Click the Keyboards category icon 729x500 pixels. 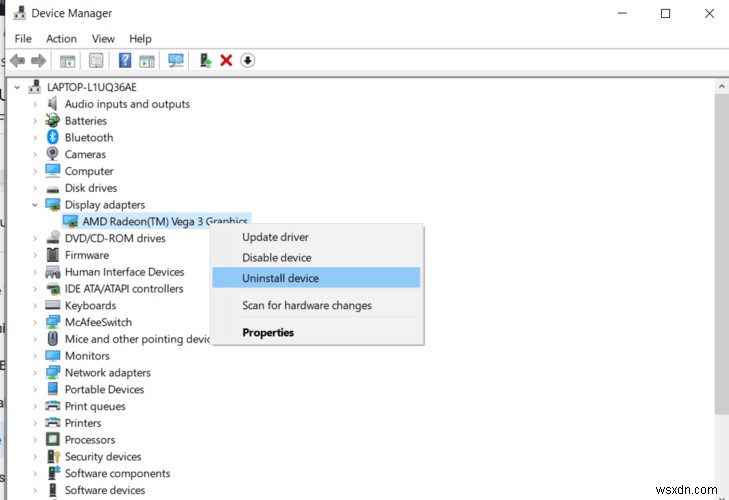pyautogui.click(x=53, y=305)
